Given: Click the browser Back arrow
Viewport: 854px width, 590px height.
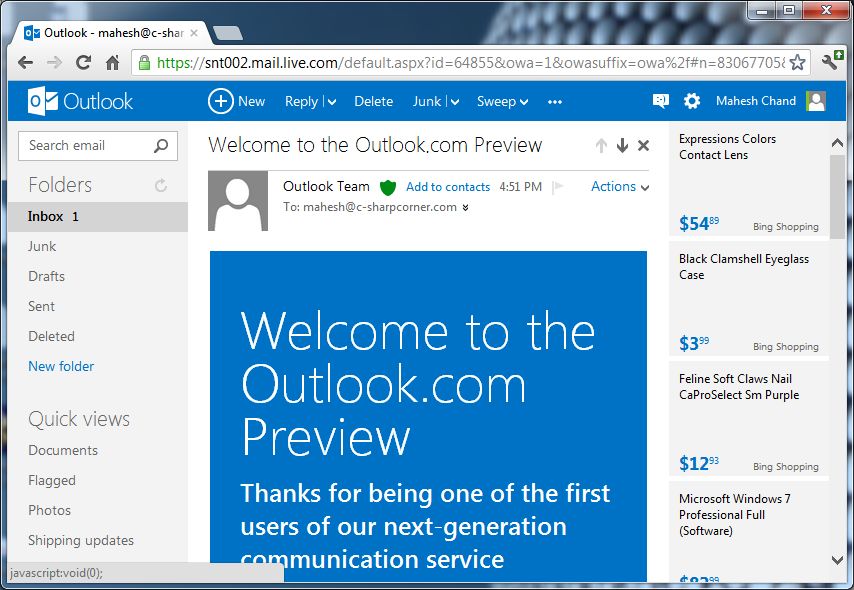Looking at the screenshot, I should [25, 63].
